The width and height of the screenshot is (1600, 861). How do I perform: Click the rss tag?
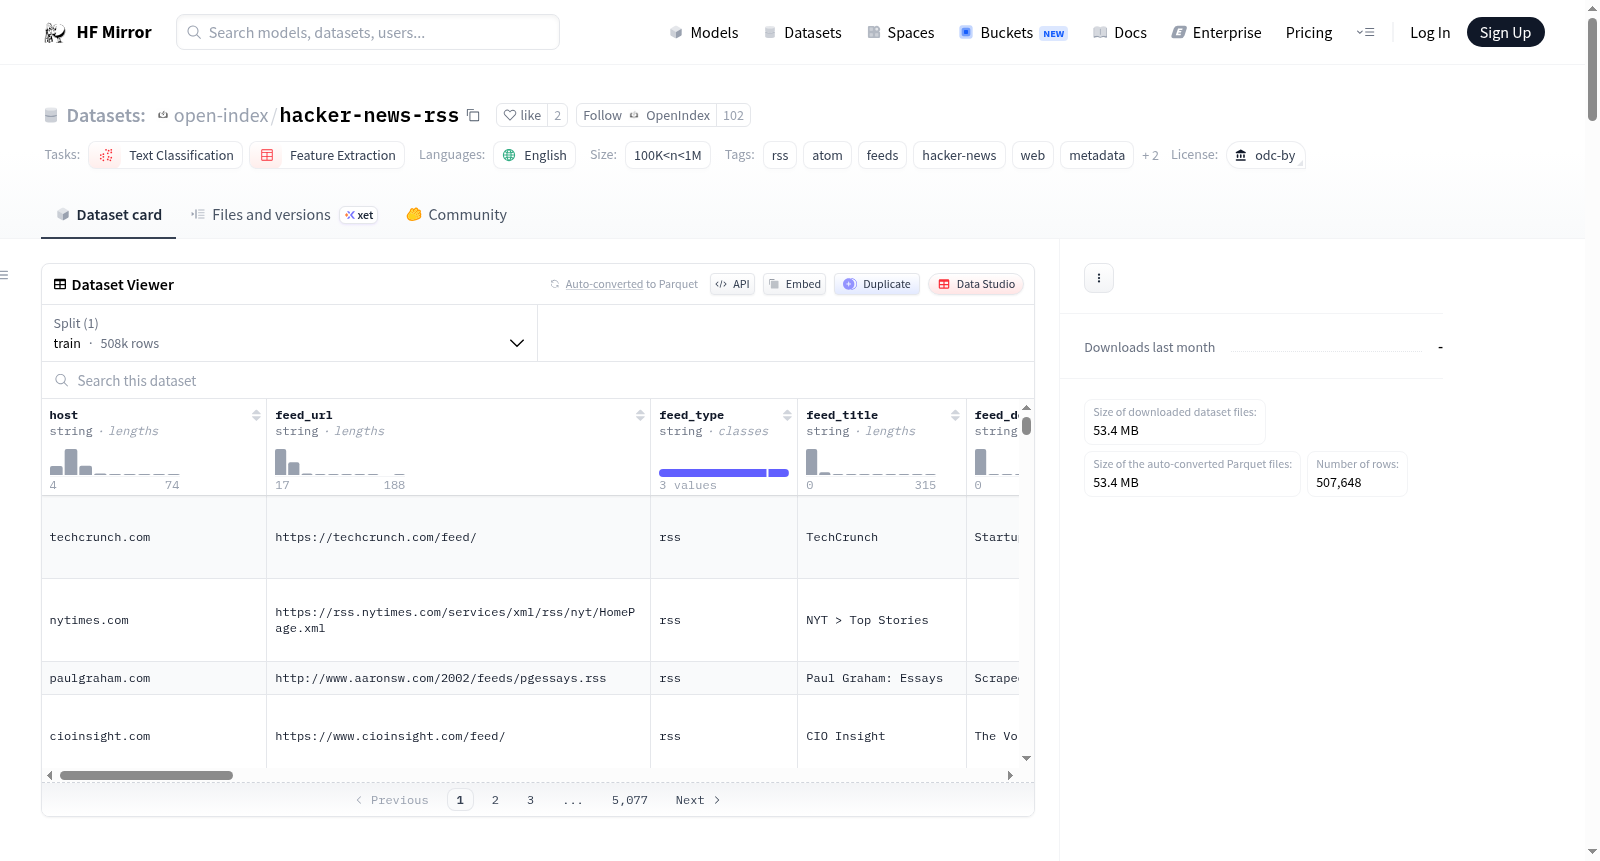(x=780, y=156)
